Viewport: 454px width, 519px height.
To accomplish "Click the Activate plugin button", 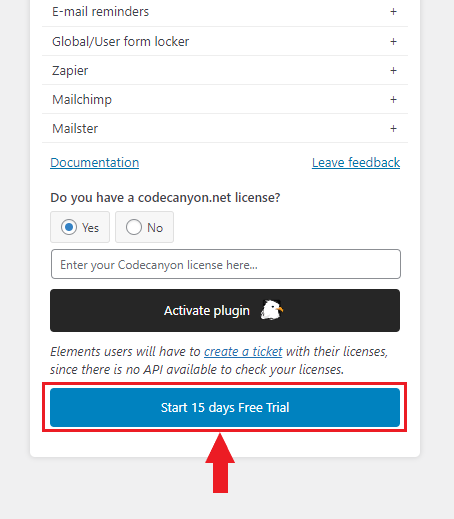I will (225, 310).
